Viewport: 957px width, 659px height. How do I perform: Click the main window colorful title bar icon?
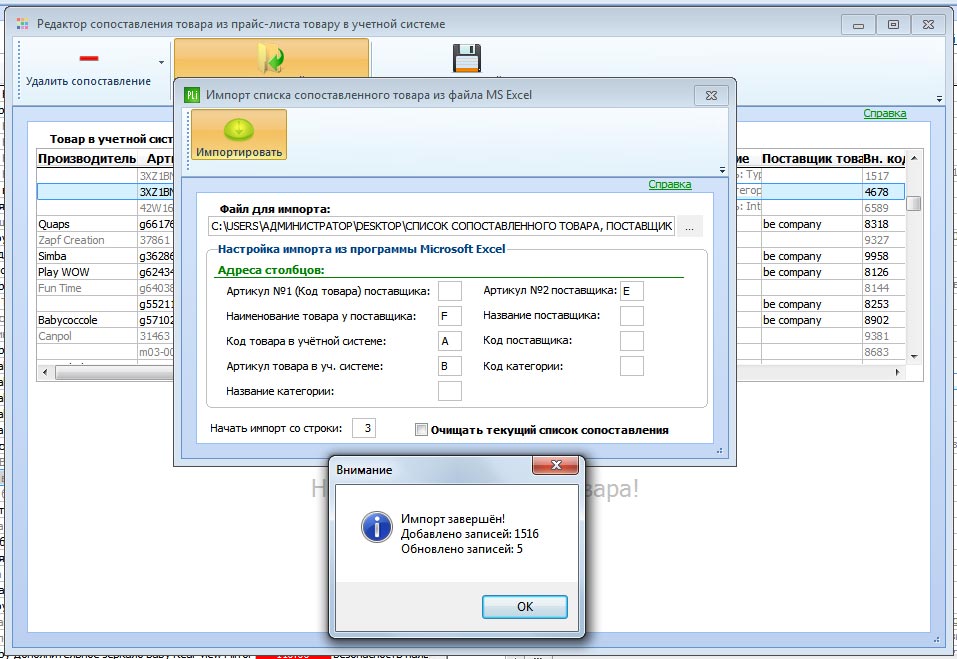pyautogui.click(x=23, y=24)
